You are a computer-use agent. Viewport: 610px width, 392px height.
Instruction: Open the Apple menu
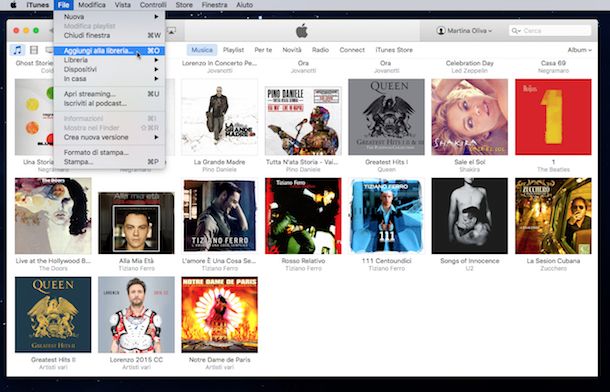(14, 5)
